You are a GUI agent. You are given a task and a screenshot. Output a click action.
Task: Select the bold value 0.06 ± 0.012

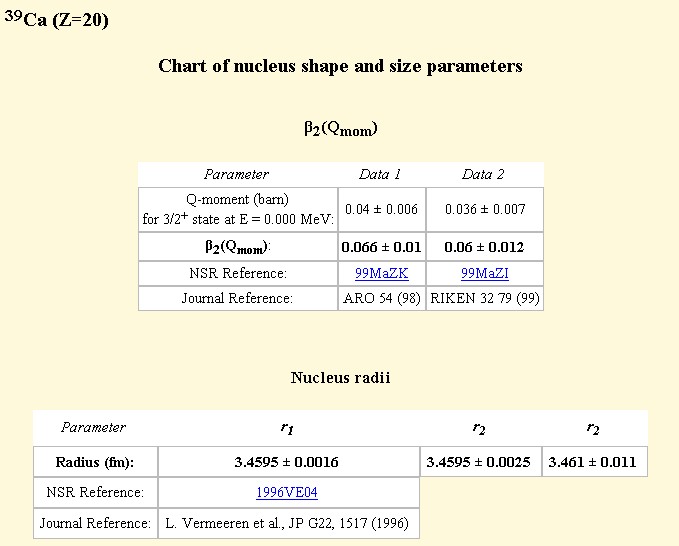[x=485, y=247]
